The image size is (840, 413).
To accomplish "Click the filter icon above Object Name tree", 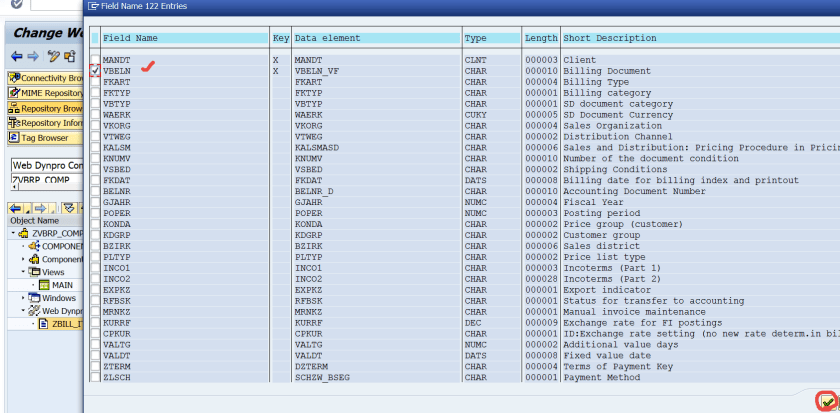I will 69,208.
